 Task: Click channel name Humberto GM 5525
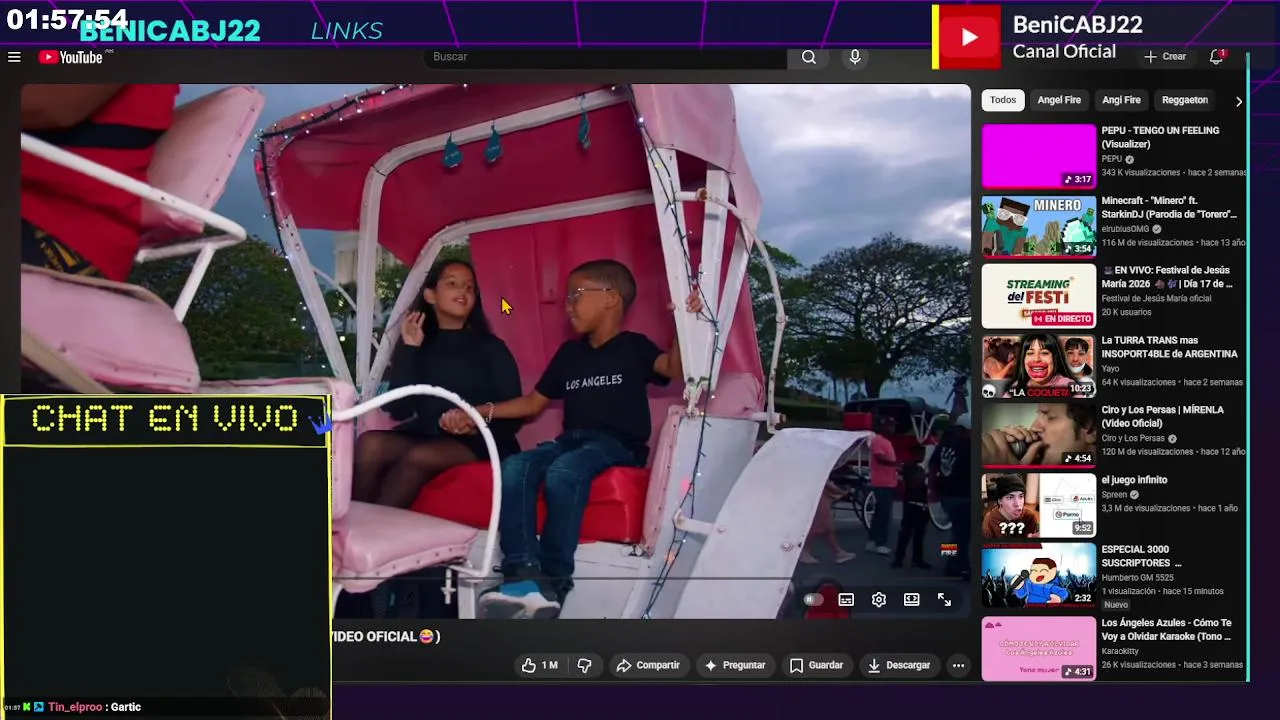click(1139, 577)
